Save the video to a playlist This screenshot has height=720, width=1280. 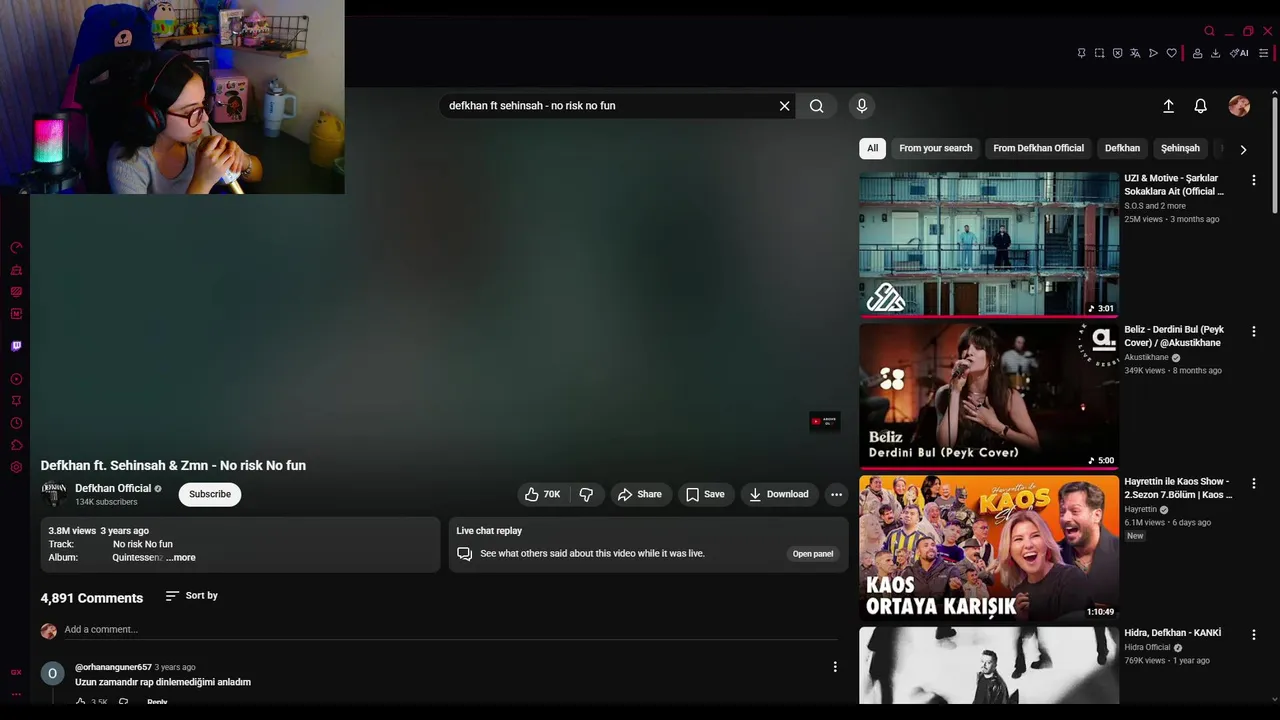pyautogui.click(x=705, y=494)
